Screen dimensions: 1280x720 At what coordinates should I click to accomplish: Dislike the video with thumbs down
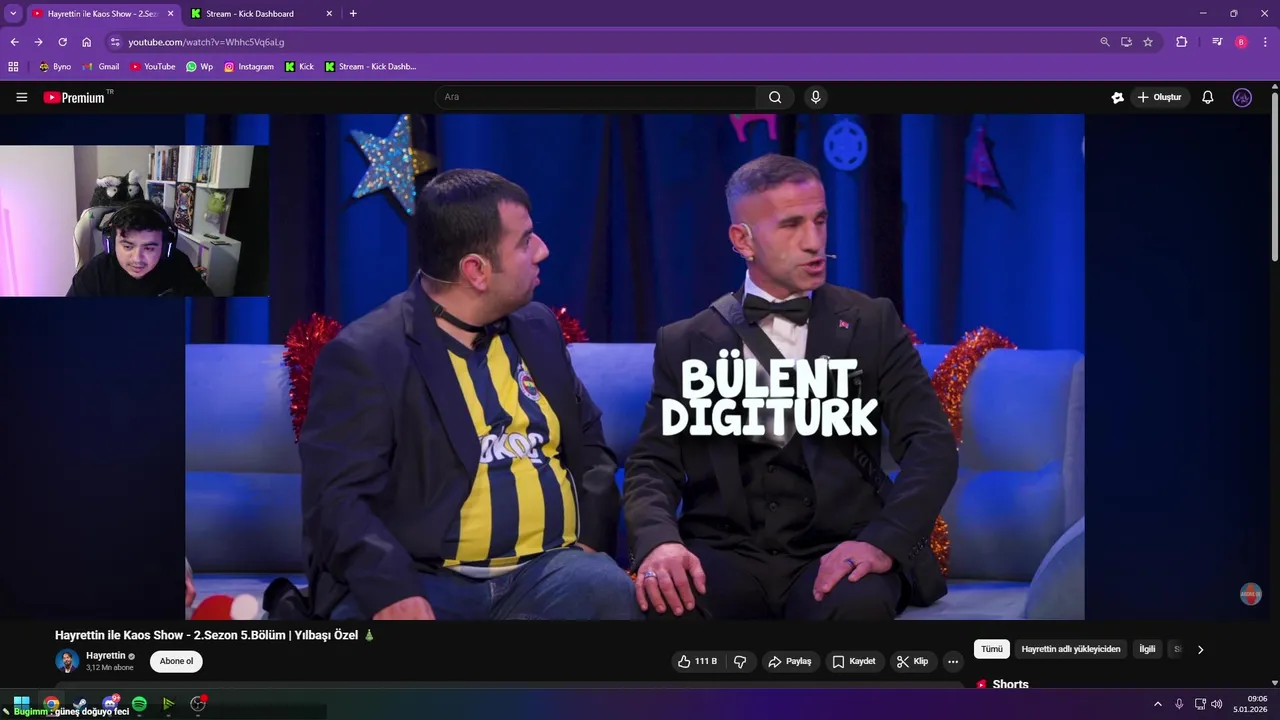click(740, 661)
